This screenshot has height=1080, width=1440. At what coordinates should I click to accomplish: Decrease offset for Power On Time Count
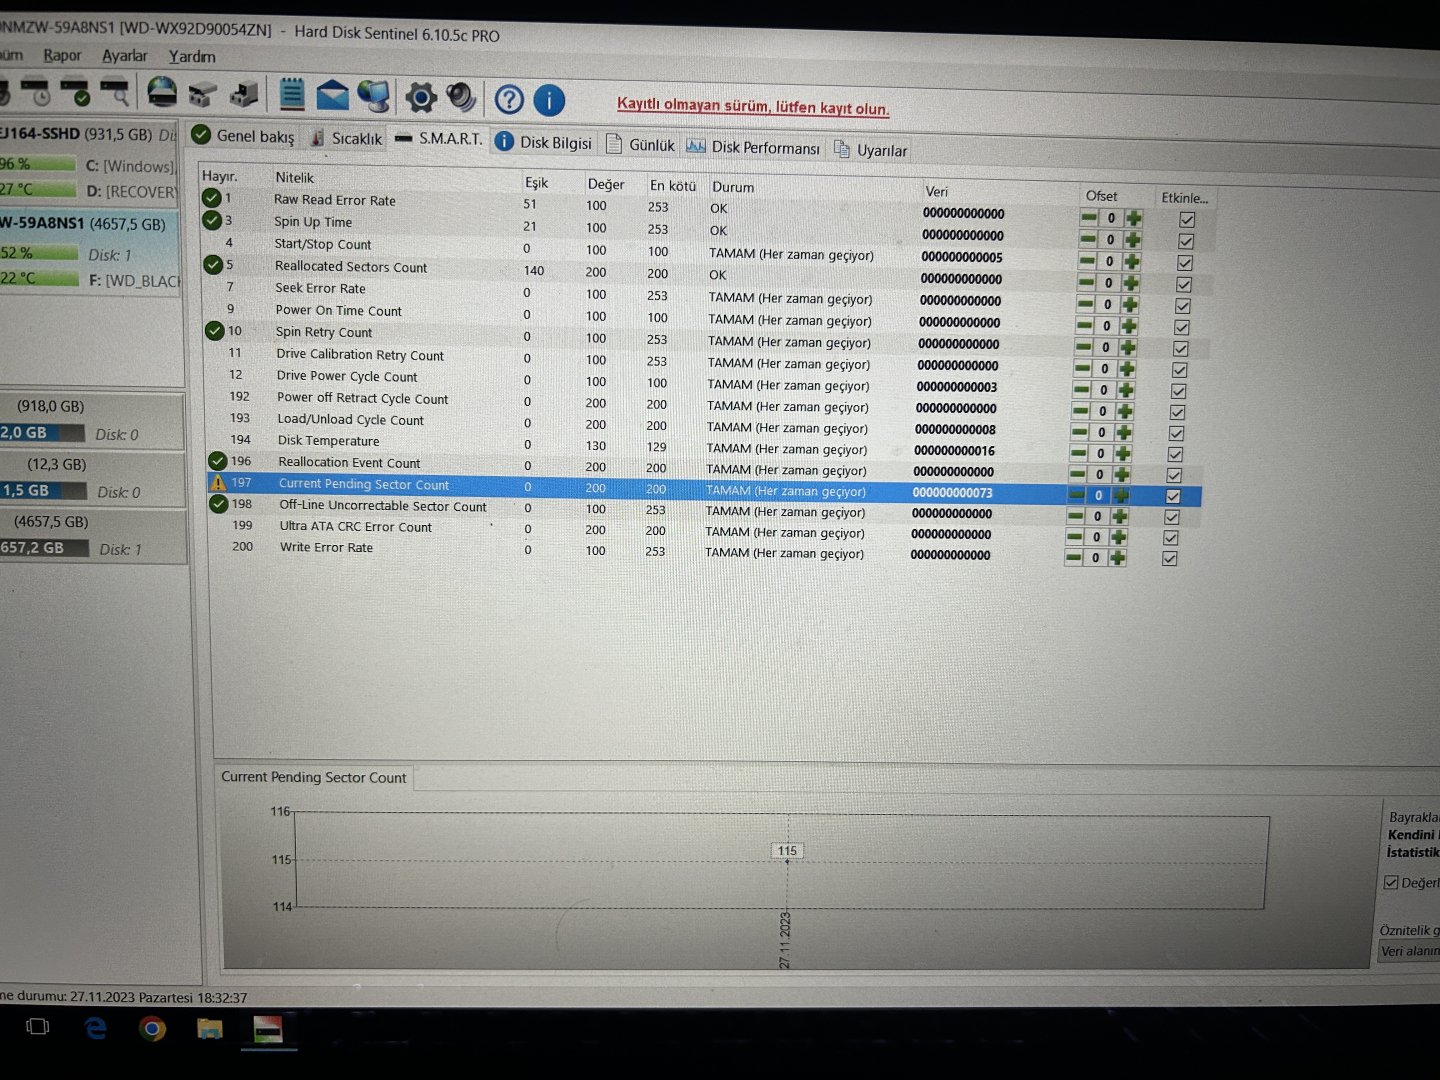point(1084,325)
